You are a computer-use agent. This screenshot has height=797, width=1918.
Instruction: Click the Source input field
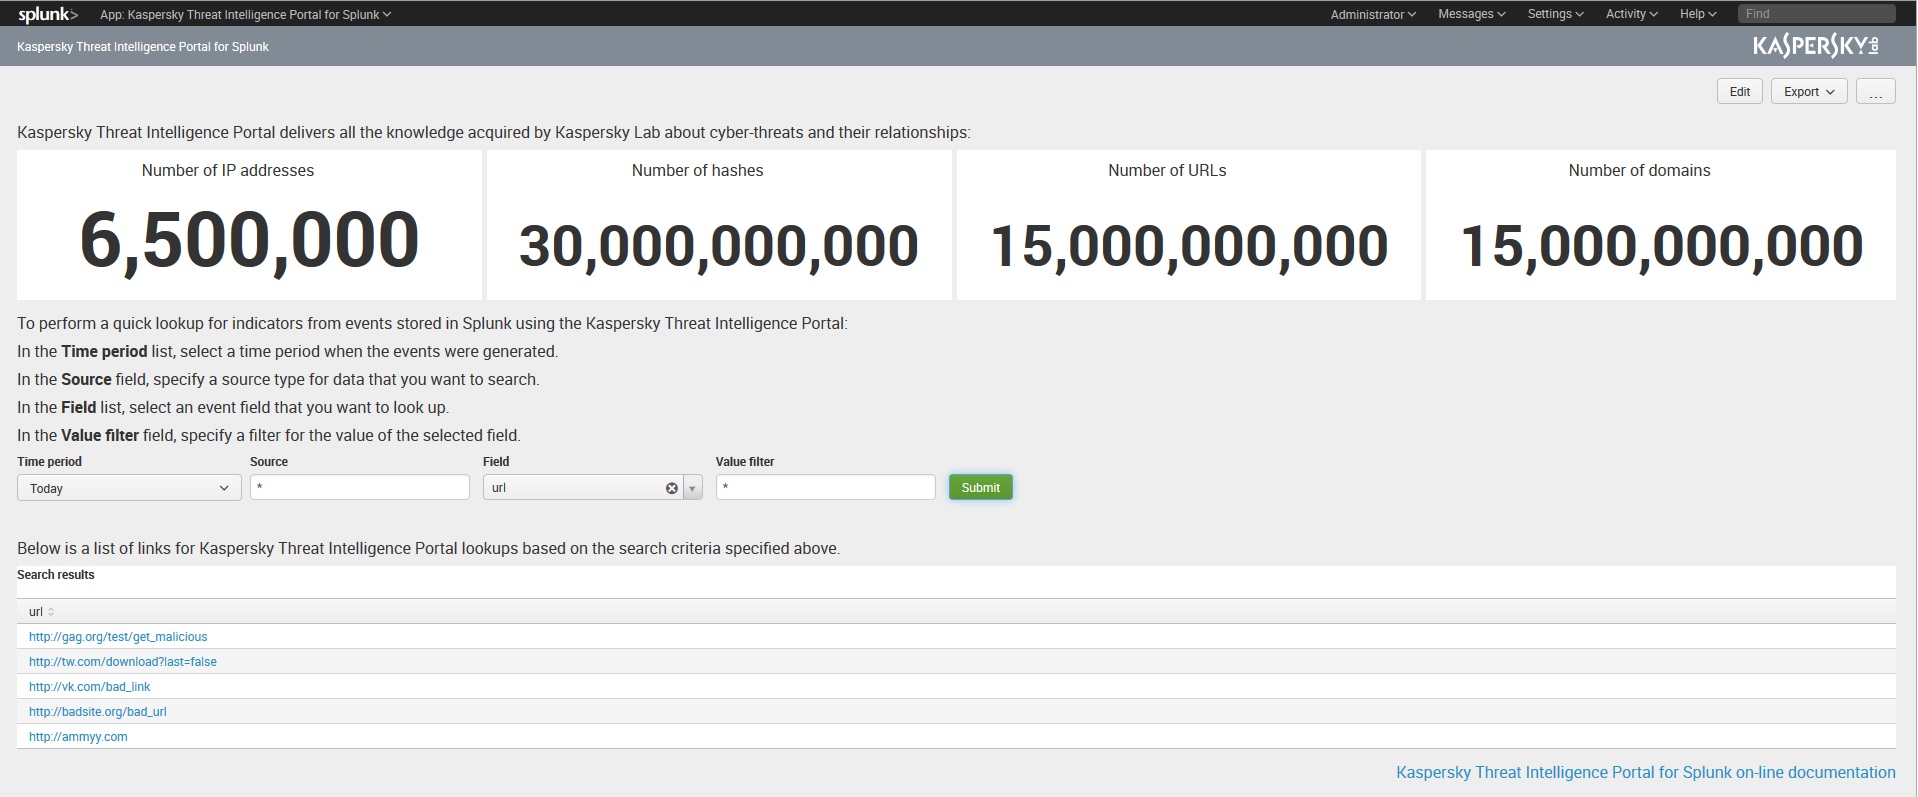[359, 488]
